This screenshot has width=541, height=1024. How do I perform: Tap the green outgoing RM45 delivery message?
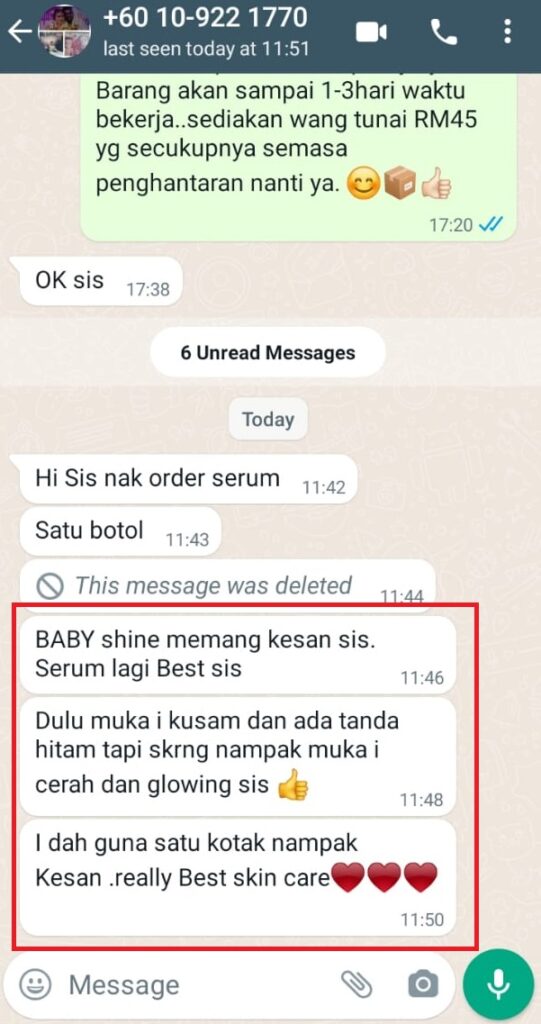tap(299, 157)
